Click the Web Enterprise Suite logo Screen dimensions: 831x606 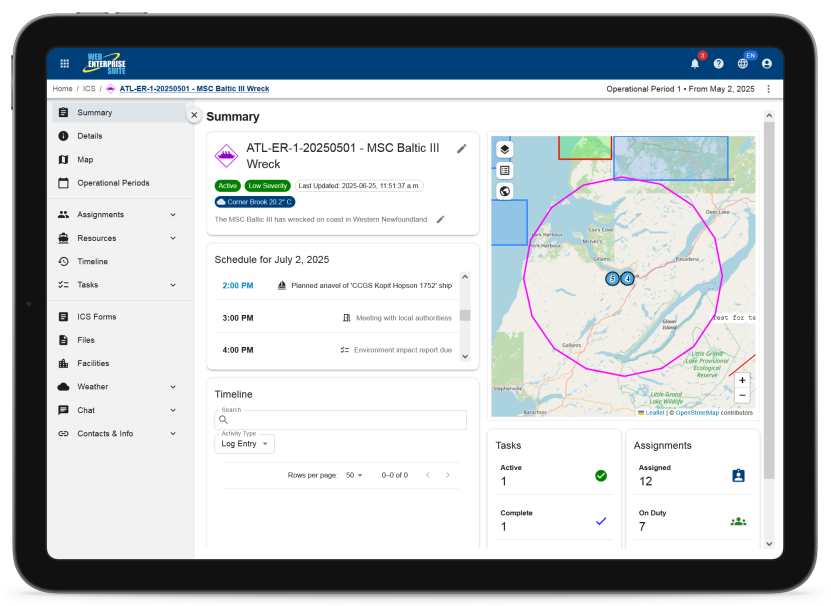pyautogui.click(x=105, y=64)
